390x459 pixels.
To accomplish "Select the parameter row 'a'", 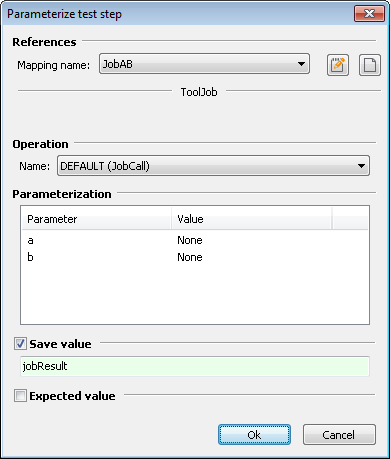I will coord(195,240).
